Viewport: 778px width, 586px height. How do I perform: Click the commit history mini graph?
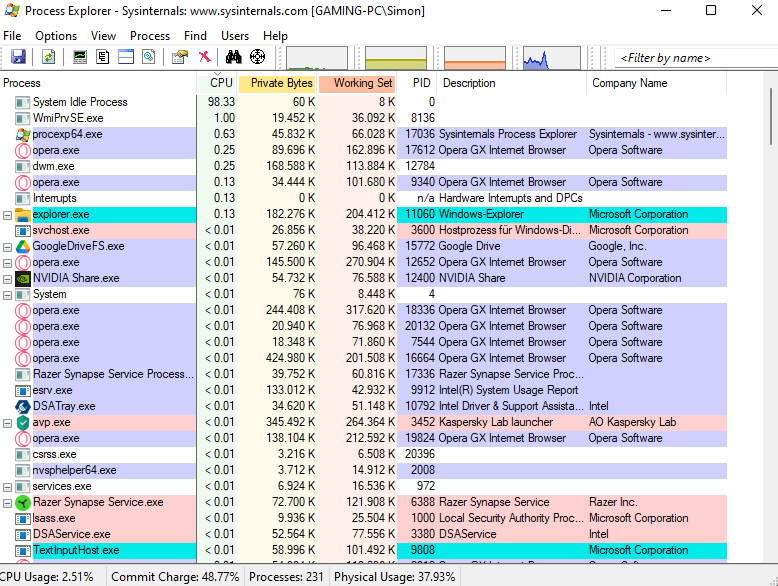click(x=395, y=58)
